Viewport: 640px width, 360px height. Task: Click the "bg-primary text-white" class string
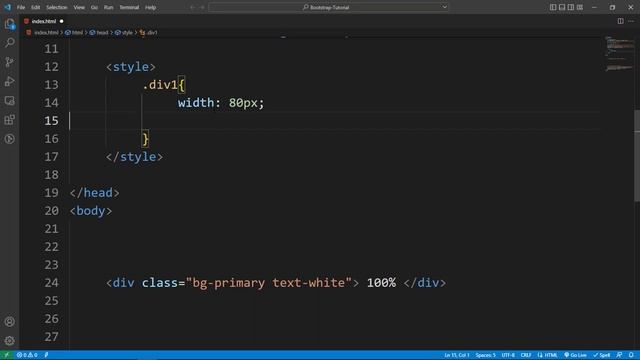[269, 283]
